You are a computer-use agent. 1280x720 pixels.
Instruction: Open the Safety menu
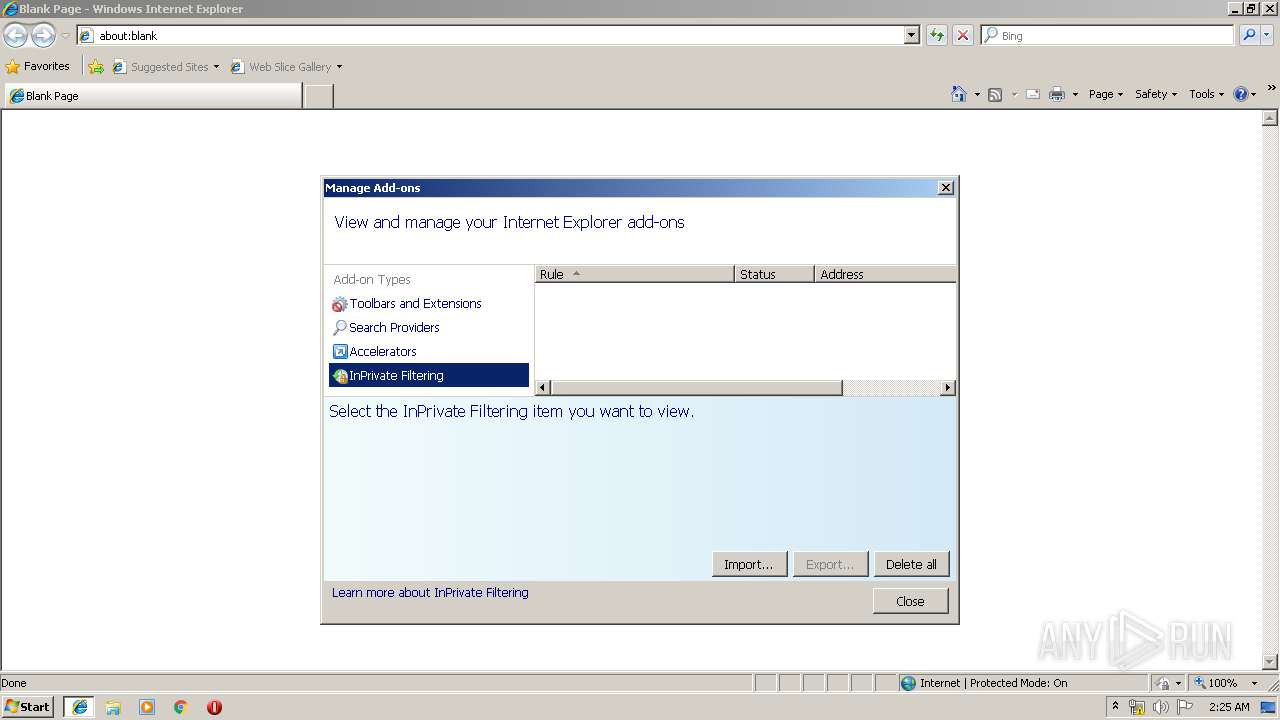tap(1156, 94)
